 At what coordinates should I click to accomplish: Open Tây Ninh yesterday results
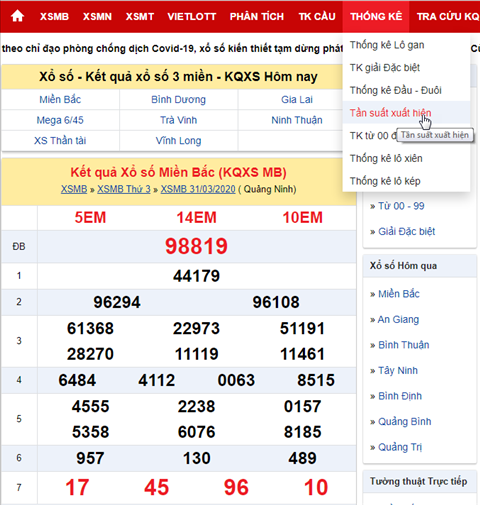398,371
